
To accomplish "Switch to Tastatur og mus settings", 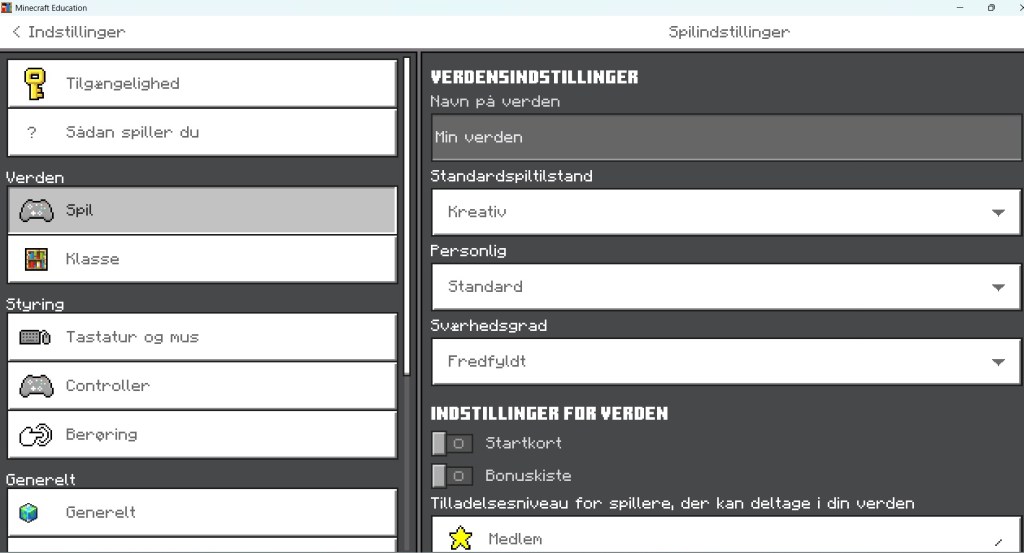I will pos(202,338).
